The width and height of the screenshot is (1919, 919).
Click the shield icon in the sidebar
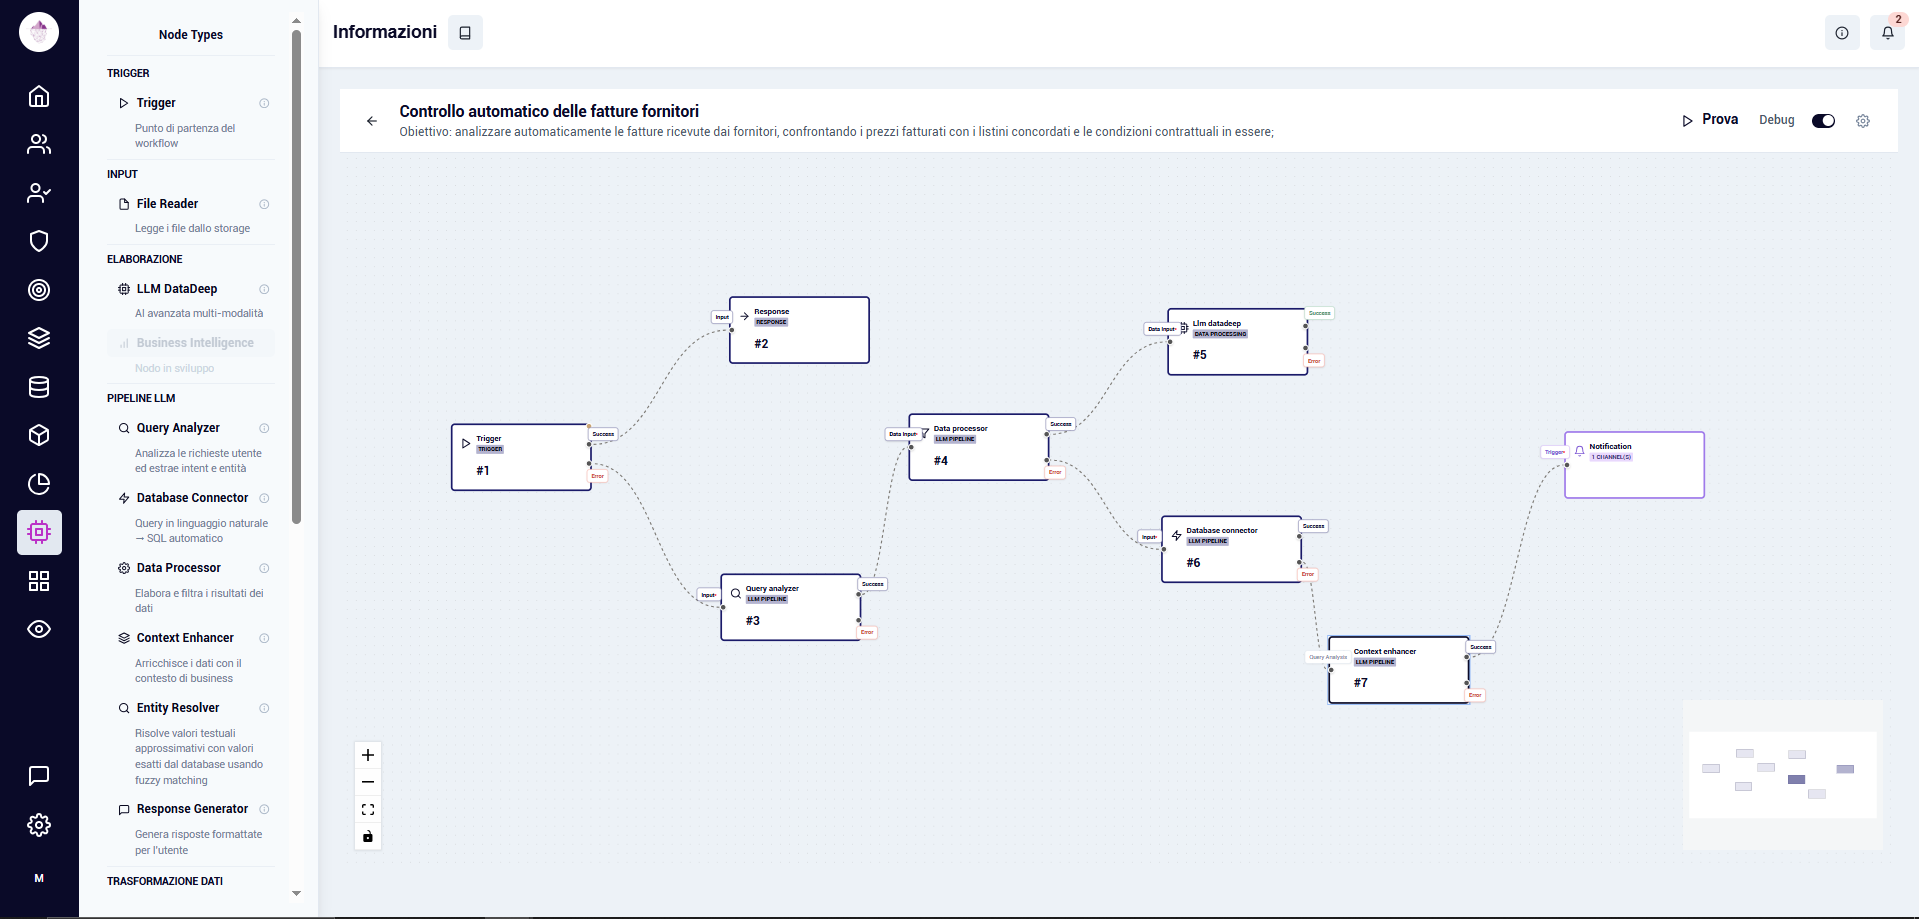pyautogui.click(x=38, y=241)
